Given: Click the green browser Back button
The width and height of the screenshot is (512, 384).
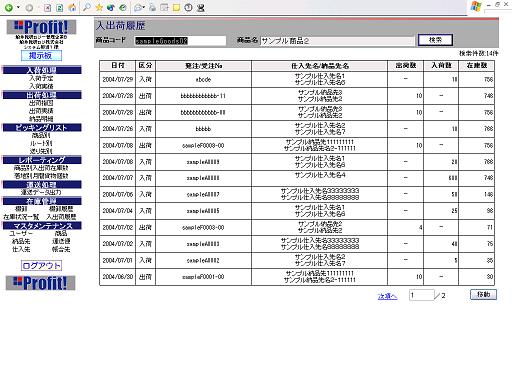Looking at the screenshot, I should [9, 7].
